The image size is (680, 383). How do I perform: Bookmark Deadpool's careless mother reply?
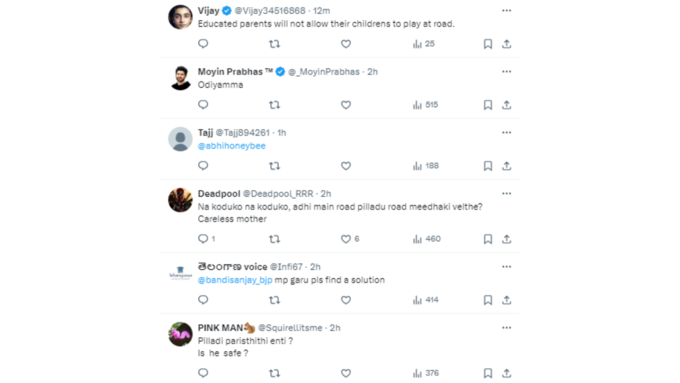[x=488, y=239]
